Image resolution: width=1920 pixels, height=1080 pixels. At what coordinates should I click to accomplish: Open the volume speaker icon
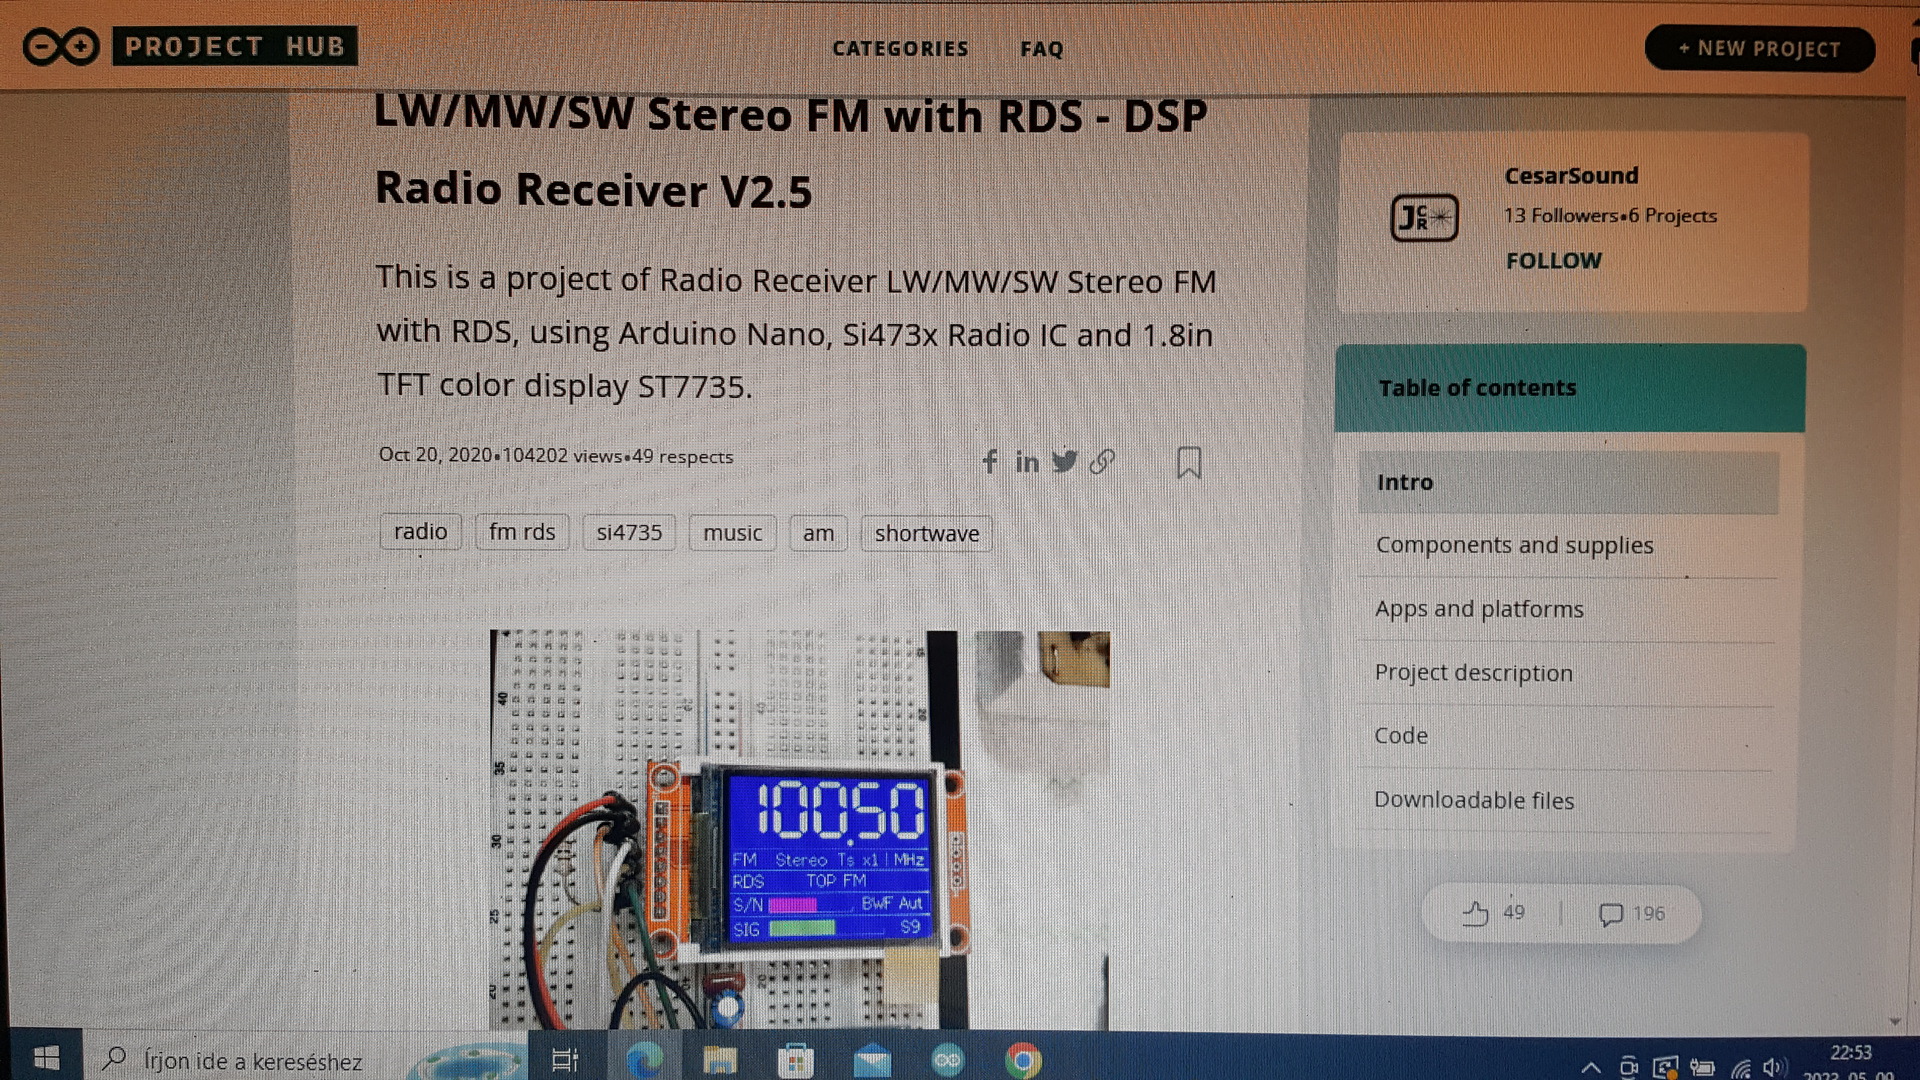[1775, 1067]
